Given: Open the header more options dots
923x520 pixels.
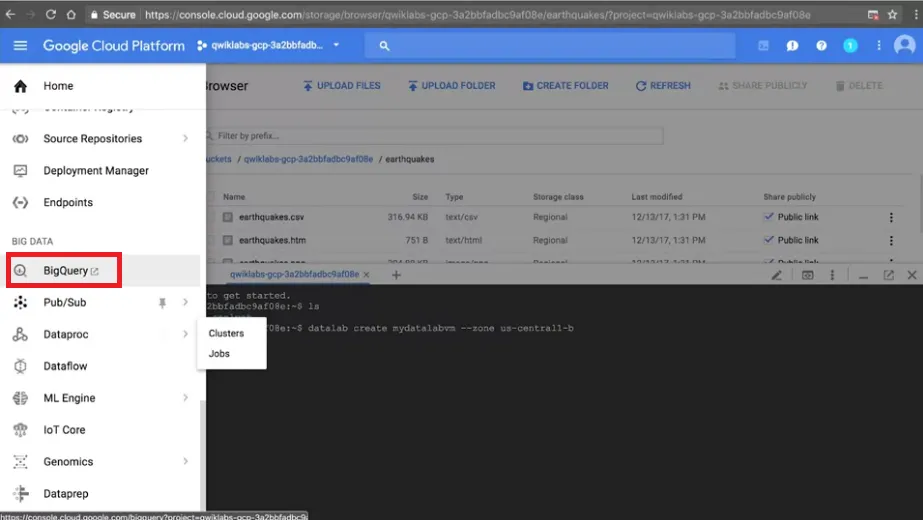Looking at the screenshot, I should point(879,45).
